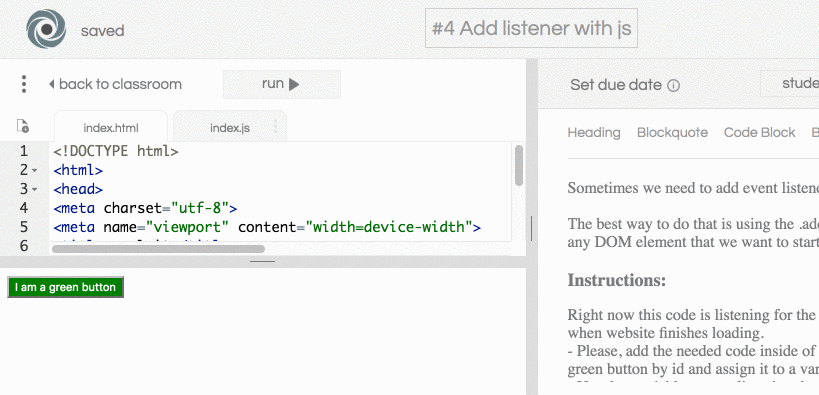Screen dimensions: 819x395
Task: Go back to classroom
Action: pyautogui.click(x=115, y=84)
